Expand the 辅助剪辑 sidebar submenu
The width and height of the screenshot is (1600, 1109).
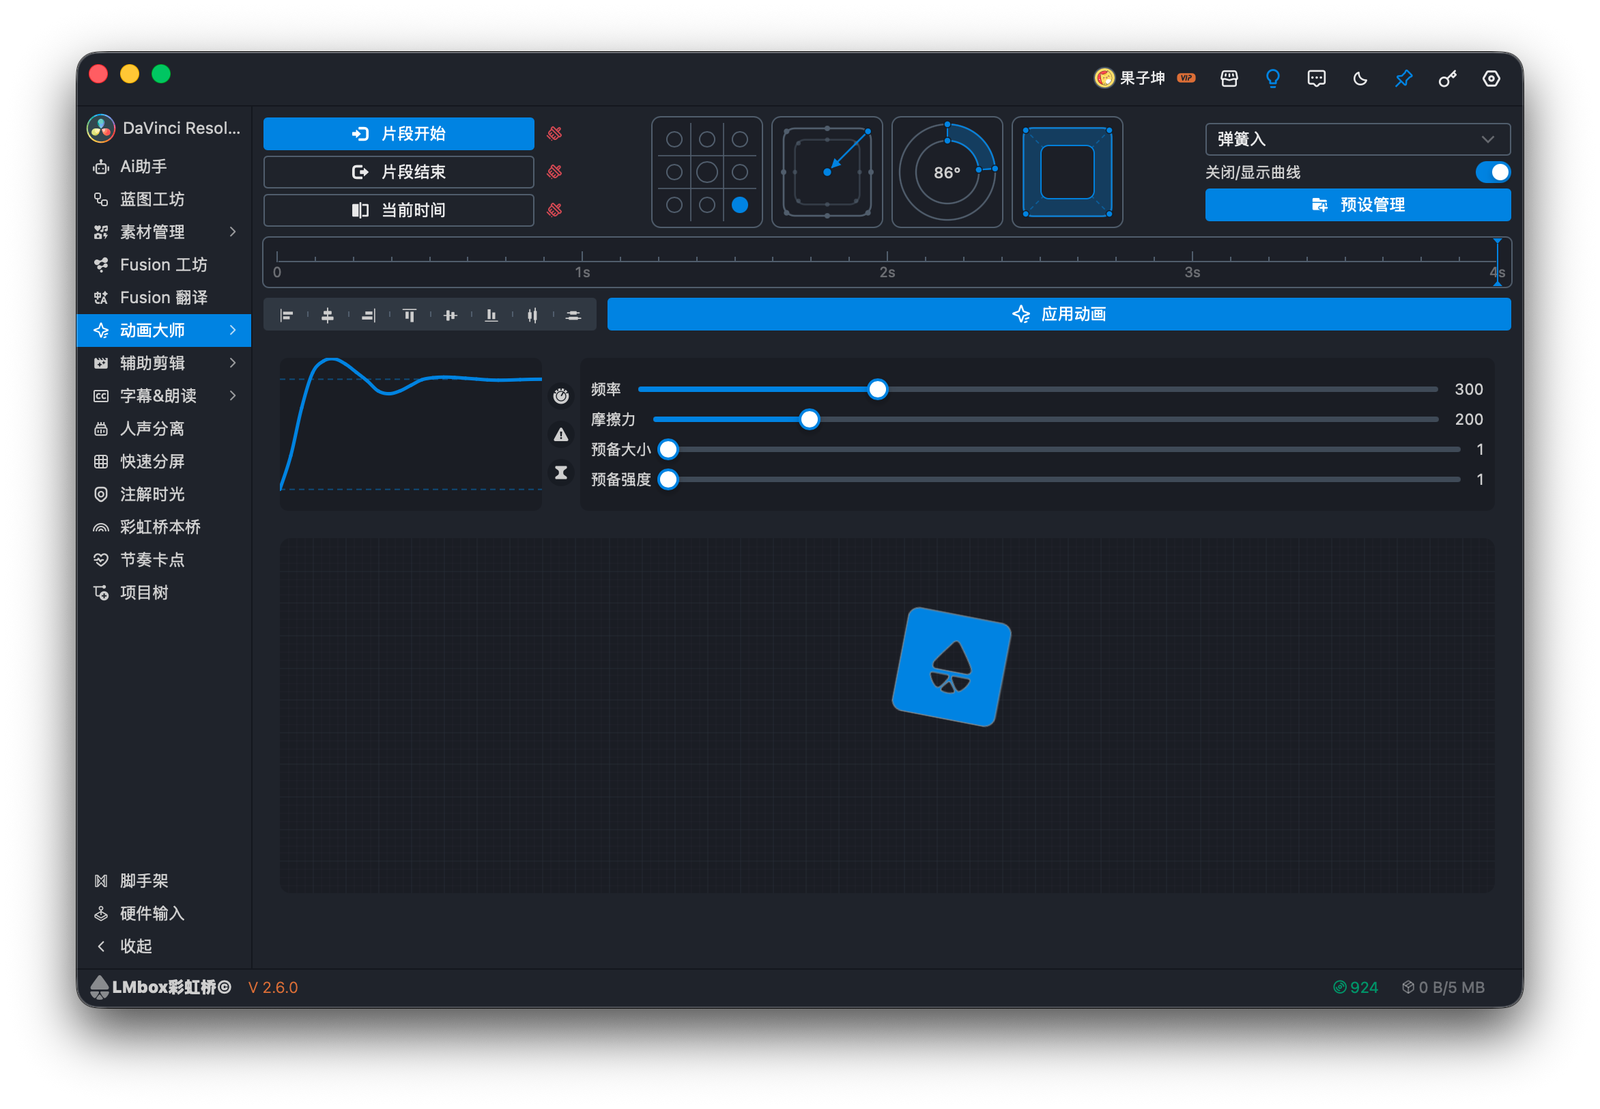[233, 363]
